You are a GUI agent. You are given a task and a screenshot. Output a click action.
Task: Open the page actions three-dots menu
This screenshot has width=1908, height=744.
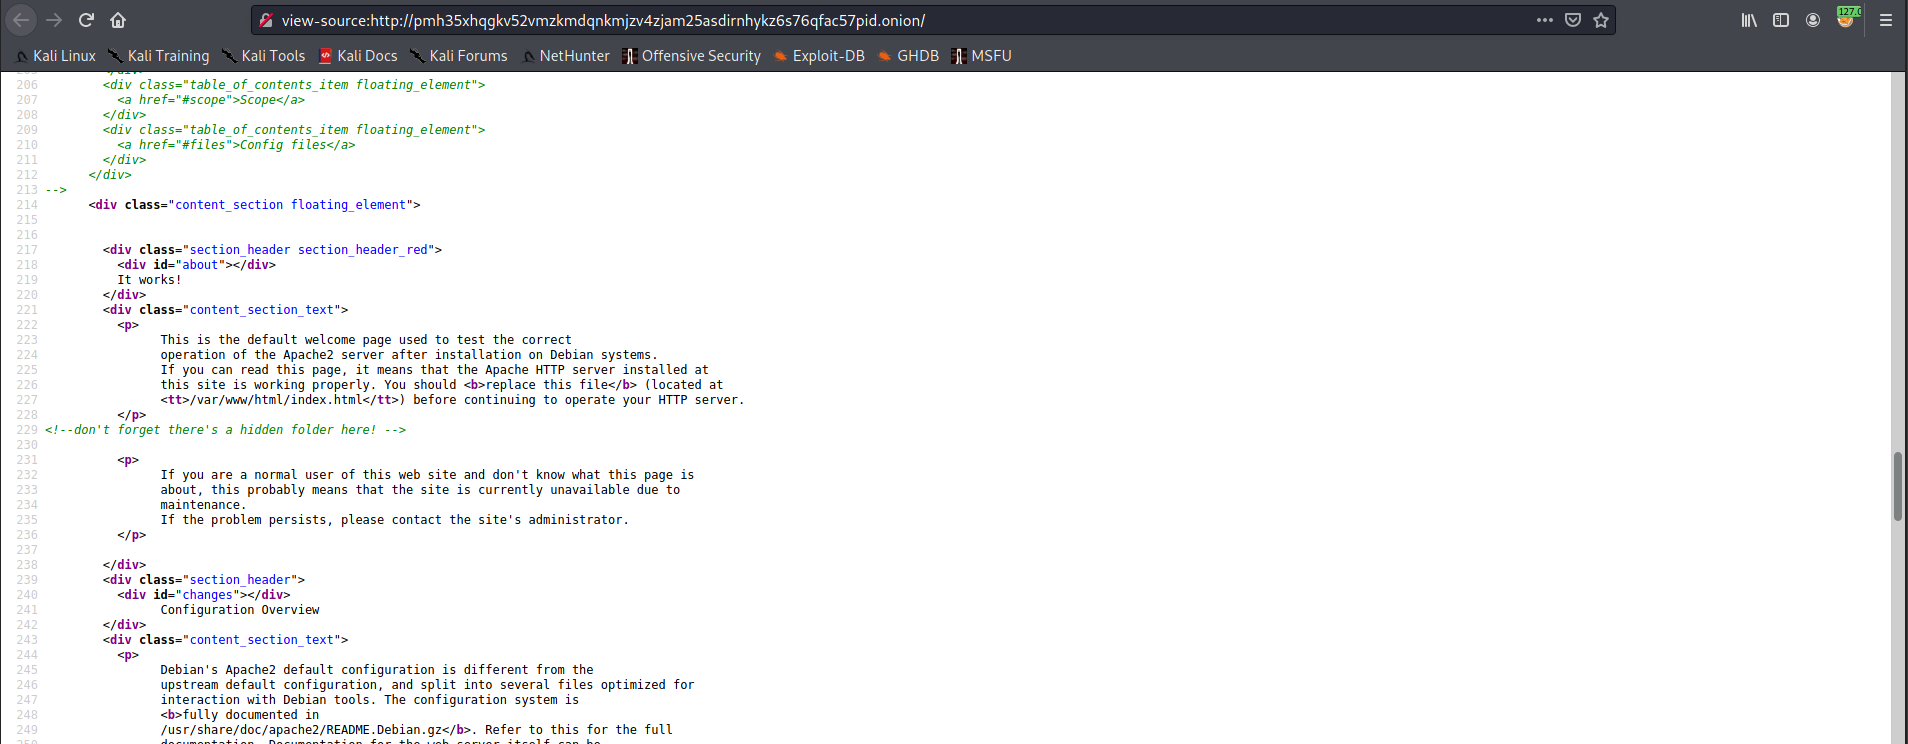click(1545, 20)
